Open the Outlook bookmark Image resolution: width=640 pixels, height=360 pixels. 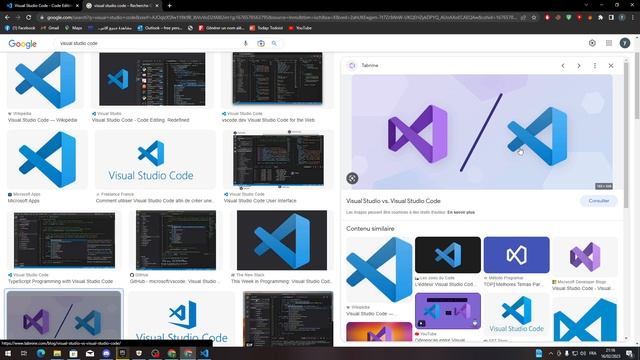pos(160,28)
